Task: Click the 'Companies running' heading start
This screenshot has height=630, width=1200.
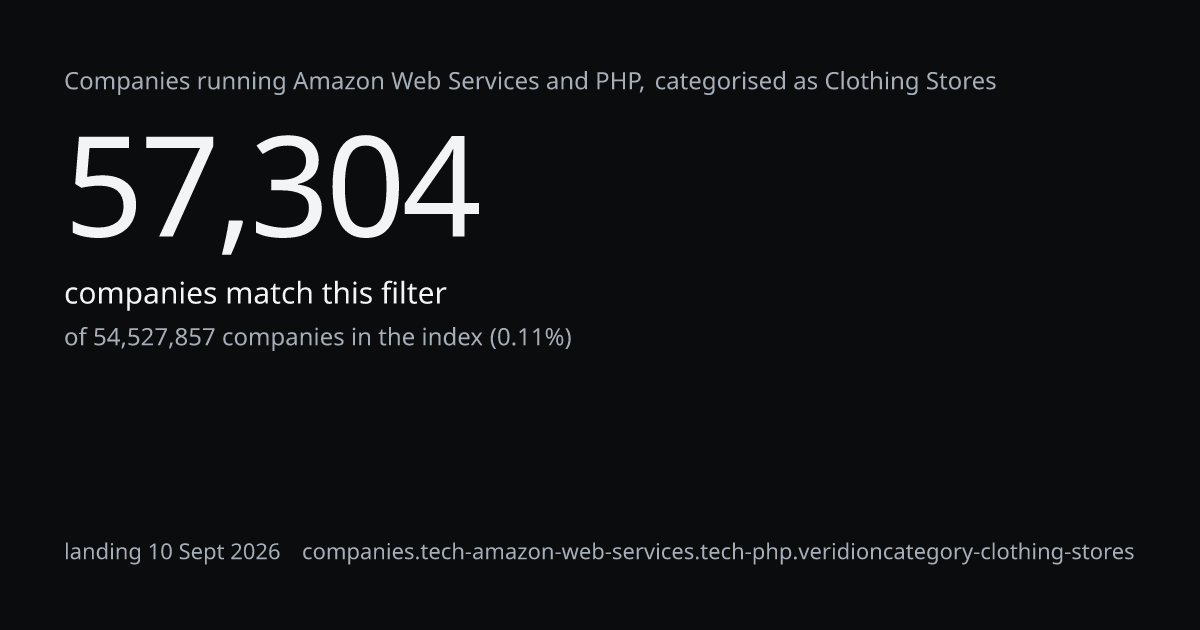Action: (176, 82)
